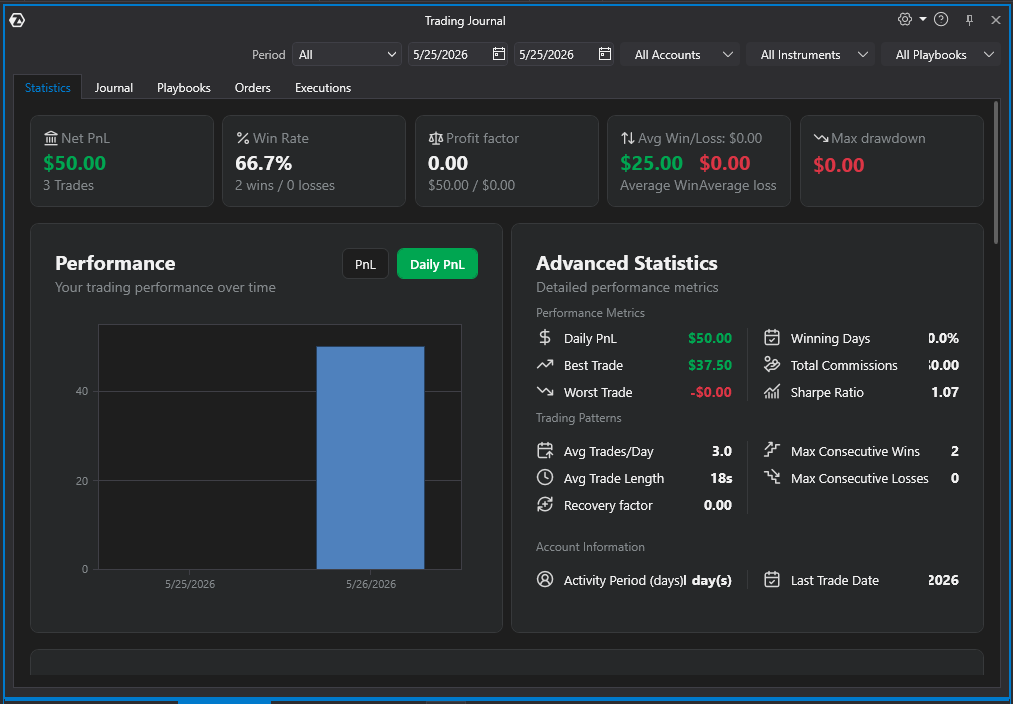This screenshot has width=1013, height=704.
Task: Click the Max drawdown $0.00 value
Action: click(839, 165)
